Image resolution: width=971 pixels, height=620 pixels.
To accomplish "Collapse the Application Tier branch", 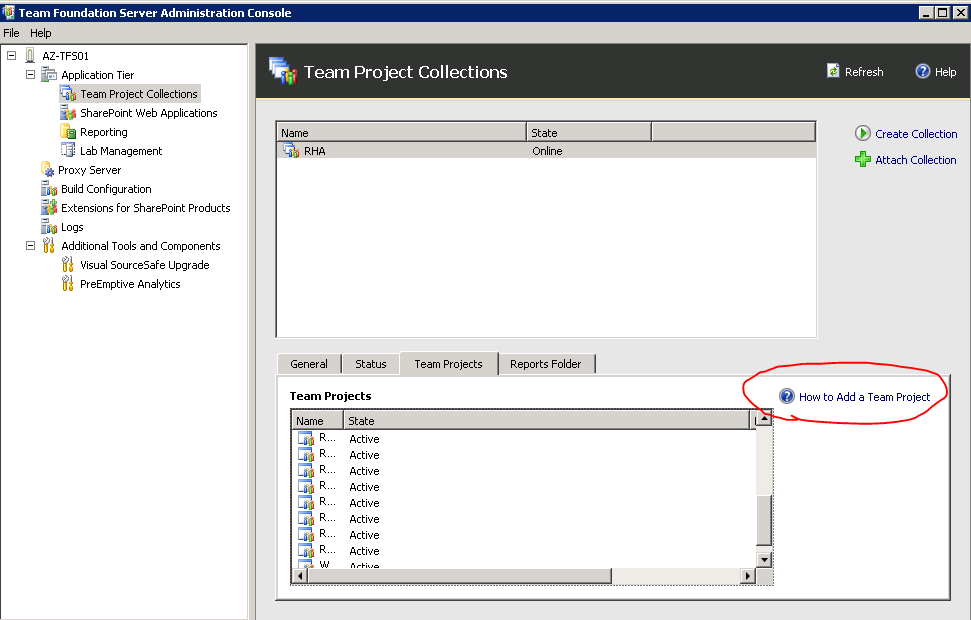I will 29,74.
